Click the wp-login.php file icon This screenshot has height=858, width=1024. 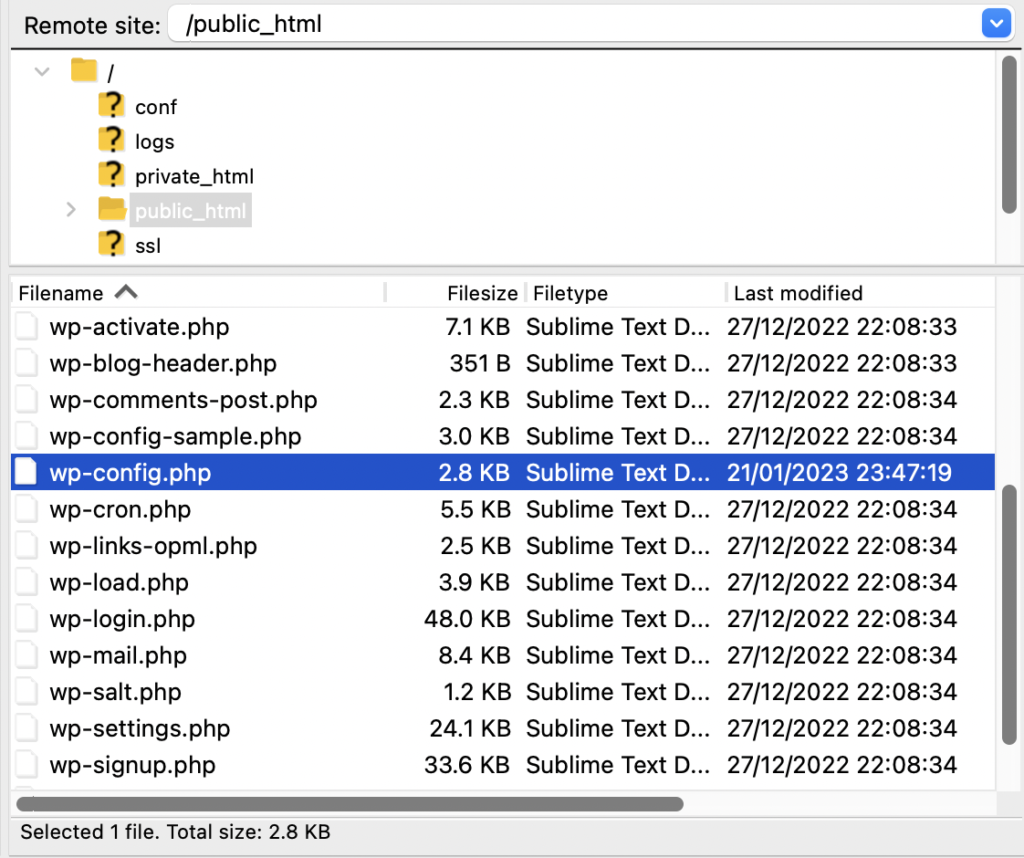click(26, 618)
